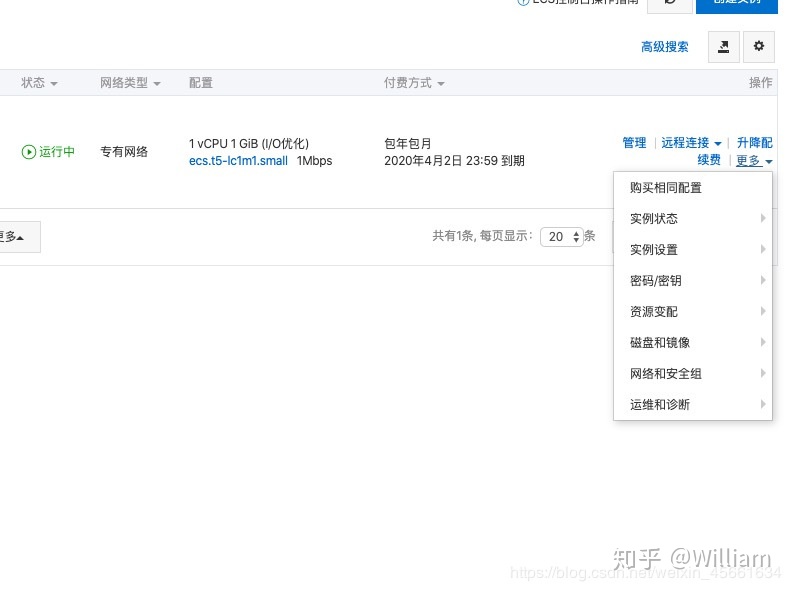Open 磁盘和镜像 submenu
The height and width of the screenshot is (591, 791).
[x=693, y=343]
